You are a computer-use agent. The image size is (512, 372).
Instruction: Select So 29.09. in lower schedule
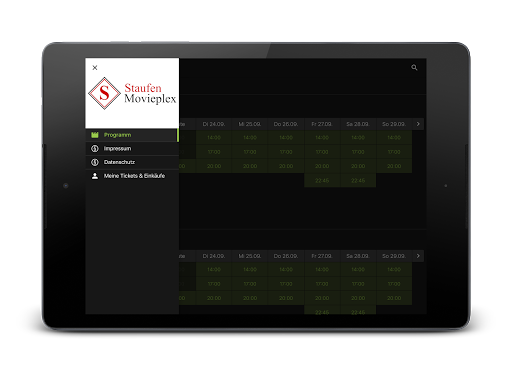tap(394, 256)
